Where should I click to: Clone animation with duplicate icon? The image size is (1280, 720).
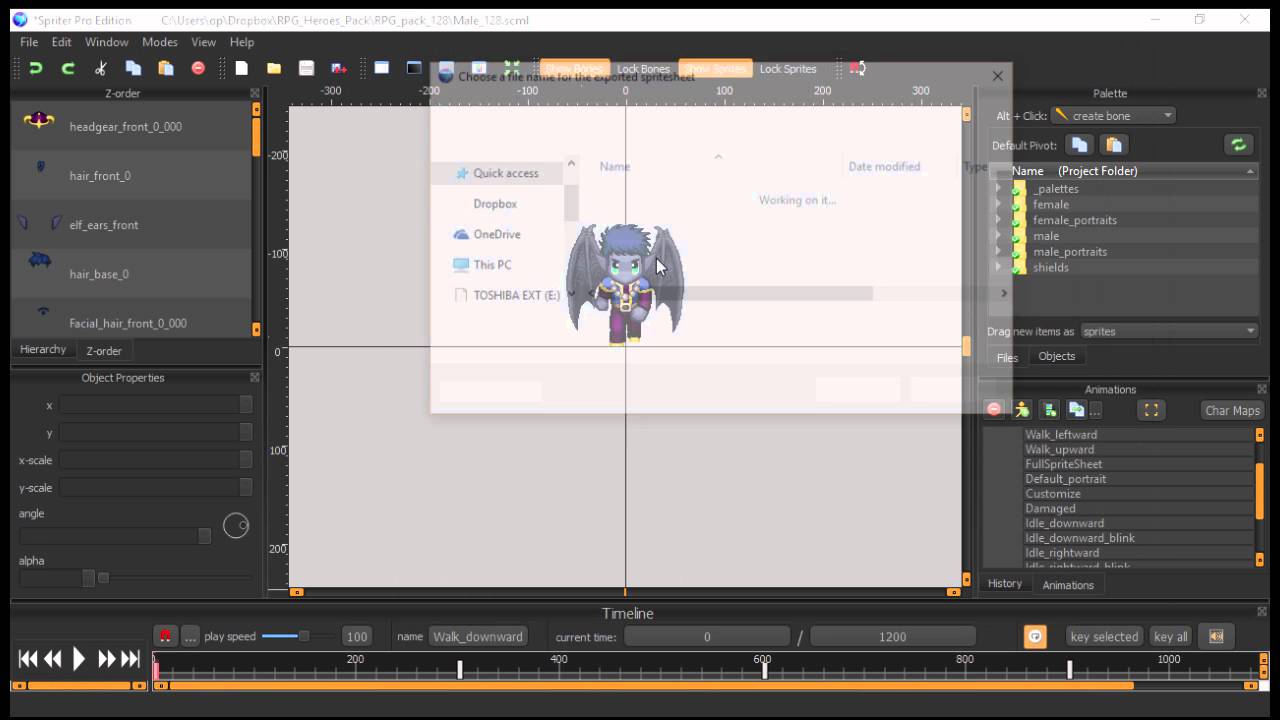(1076, 409)
